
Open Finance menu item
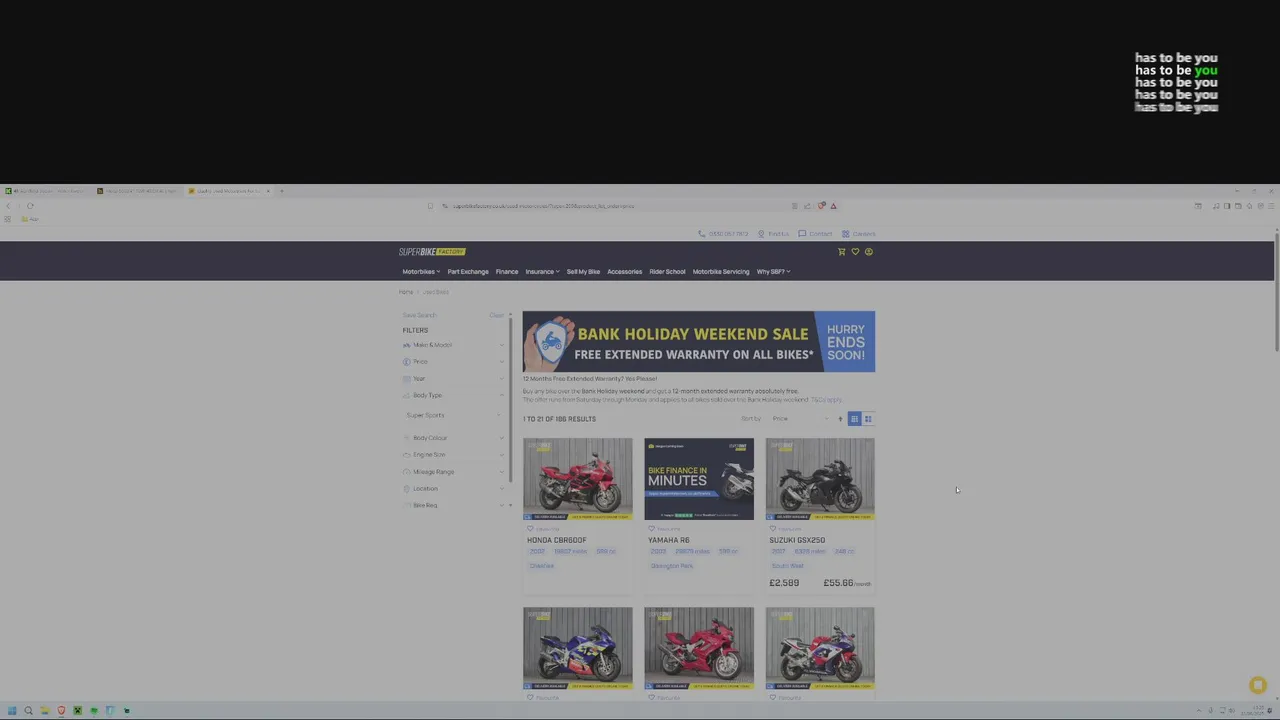507,272
